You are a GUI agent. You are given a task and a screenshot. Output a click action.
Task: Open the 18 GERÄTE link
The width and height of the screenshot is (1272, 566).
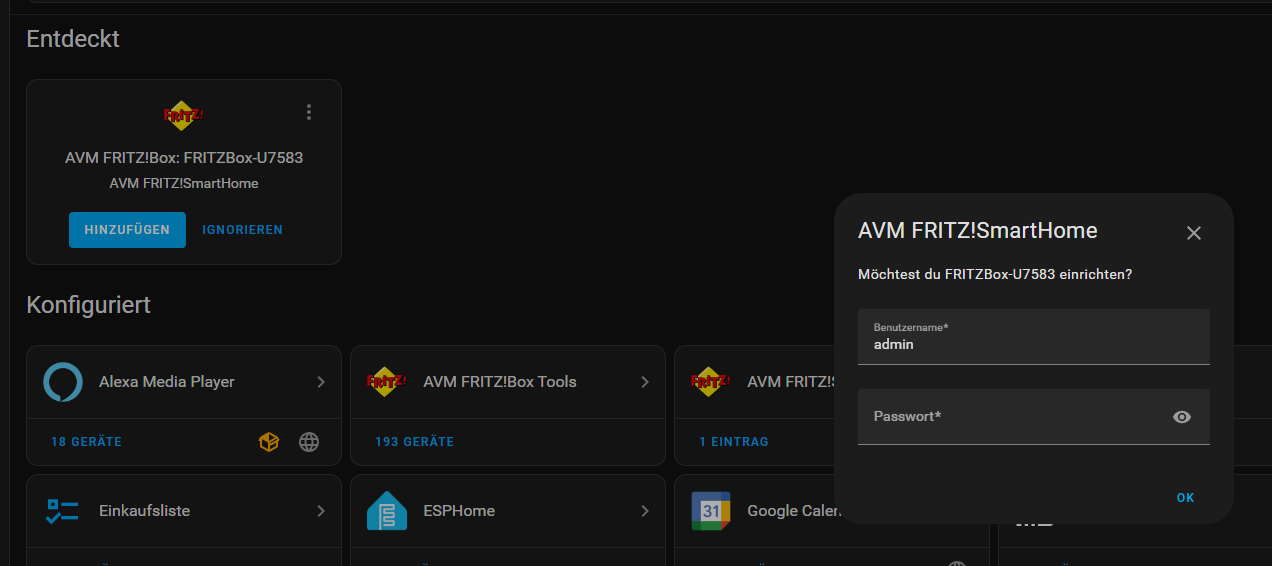pyautogui.click(x=87, y=442)
